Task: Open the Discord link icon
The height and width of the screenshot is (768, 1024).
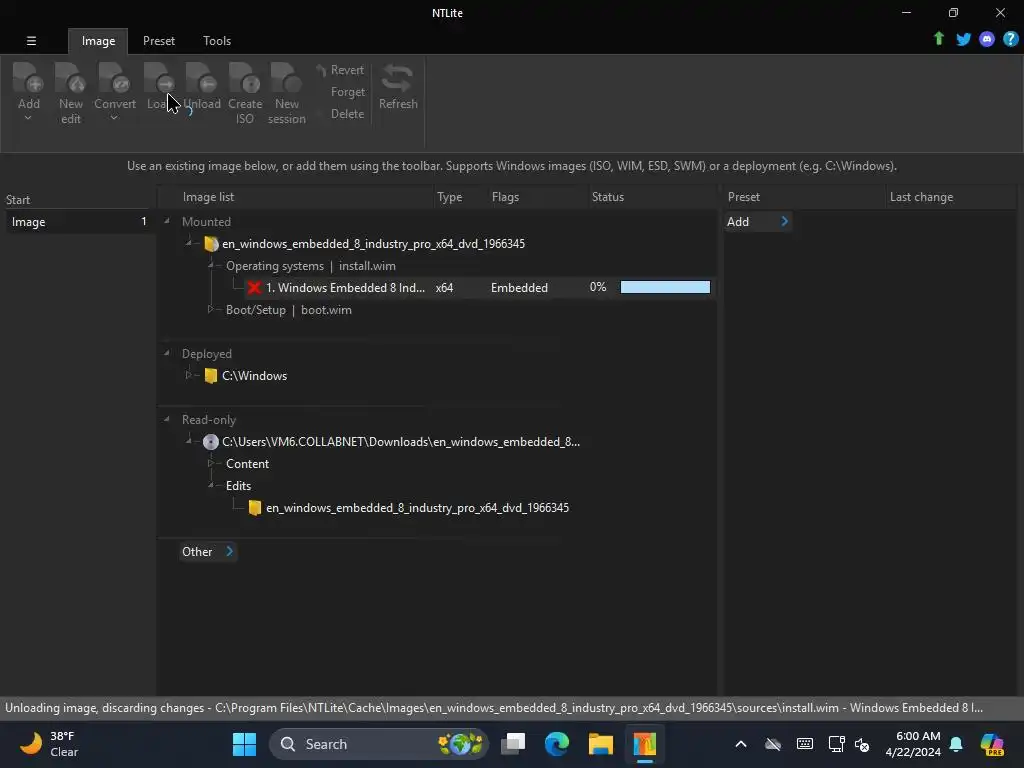Action: click(987, 39)
